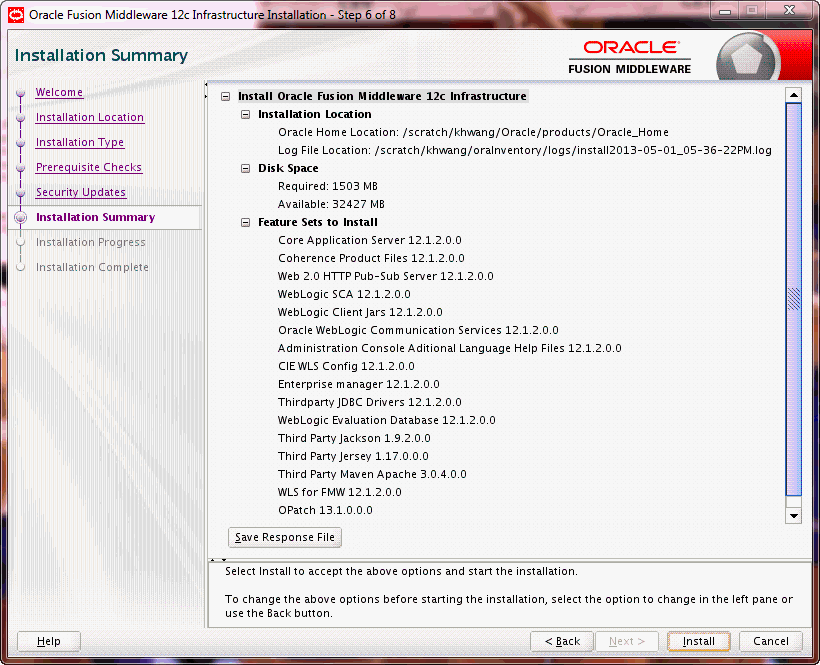
Task: Select WebLogic SCA 12.1.2.0.0 row
Action: pyautogui.click(x=344, y=294)
